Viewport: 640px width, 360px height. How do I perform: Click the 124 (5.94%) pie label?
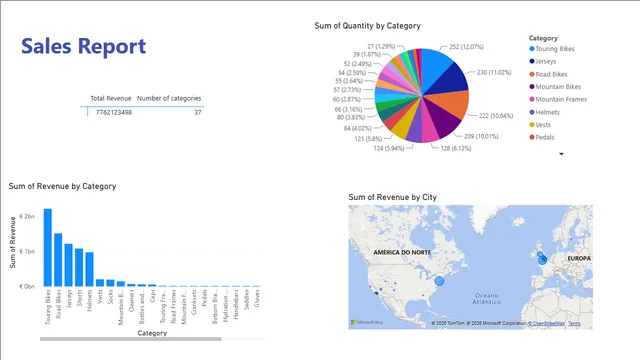pyautogui.click(x=389, y=149)
